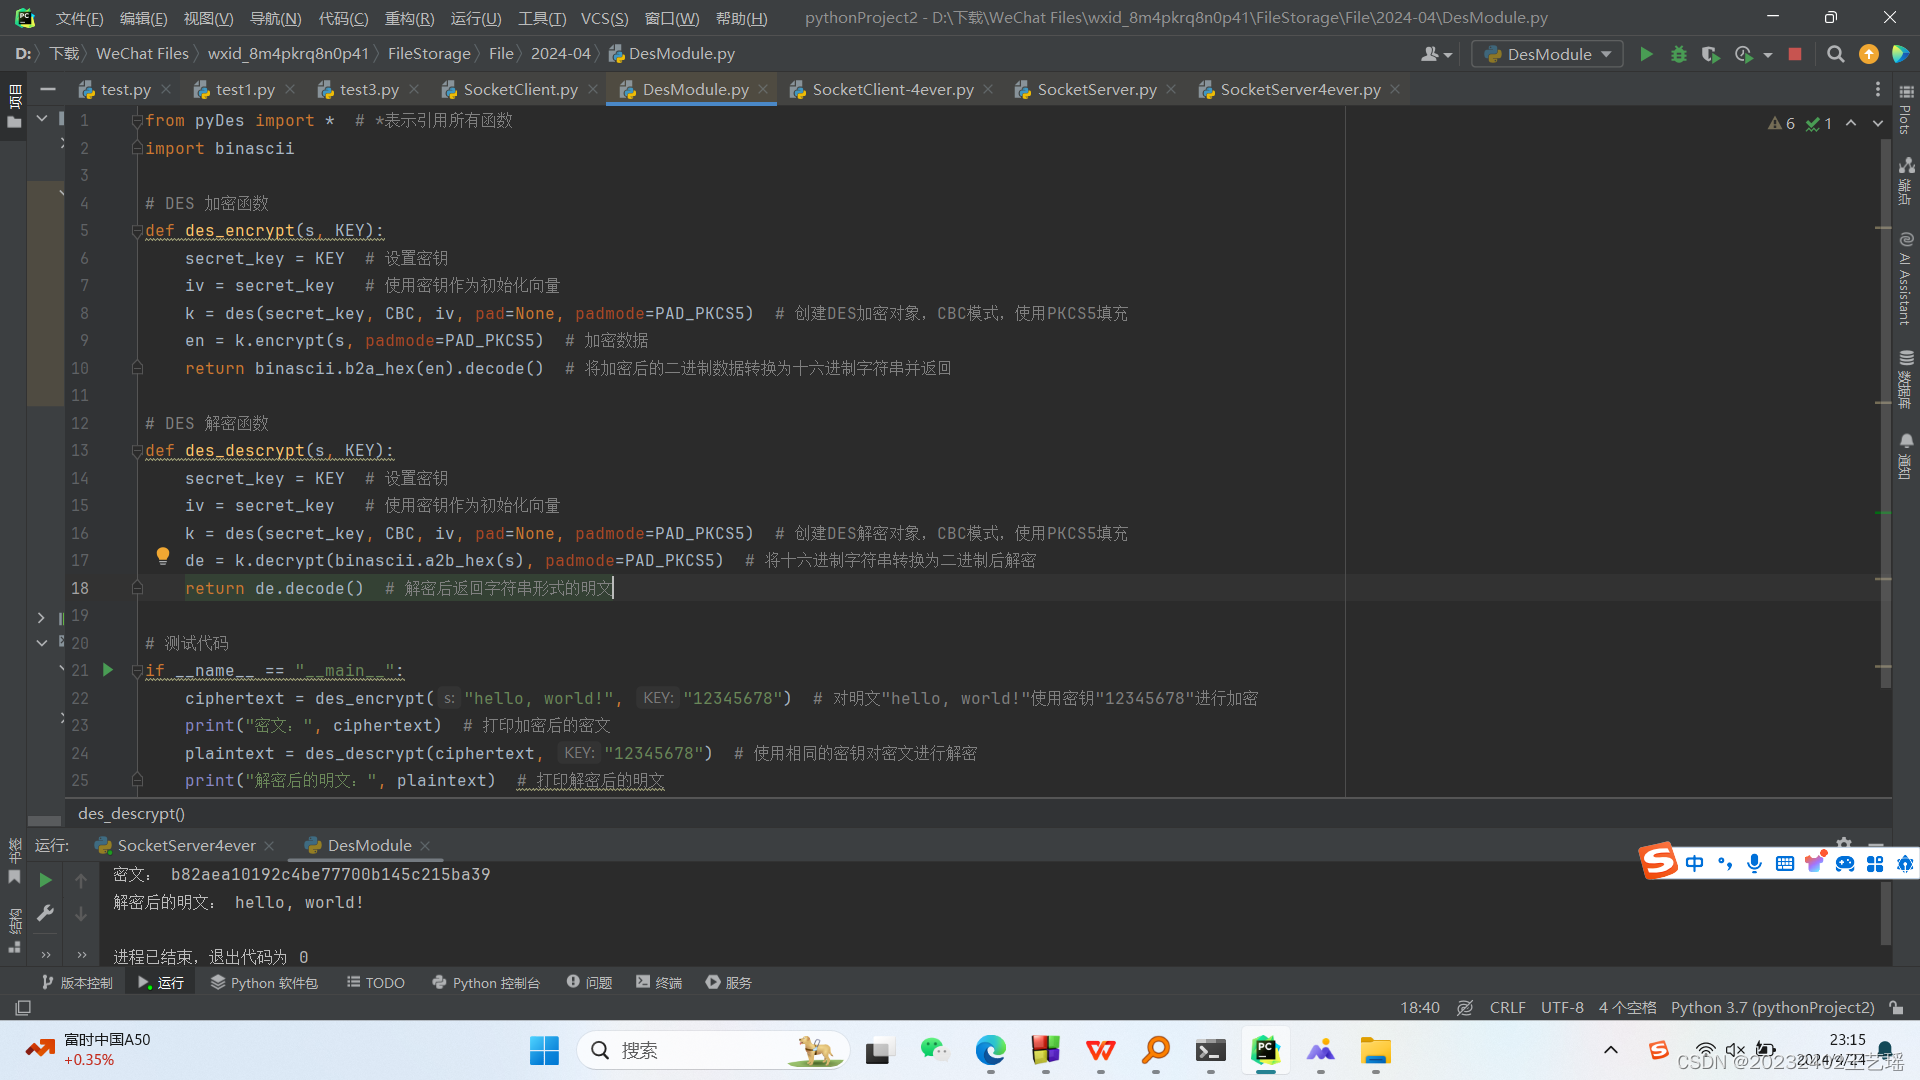Open the tab list three-dots menu

click(x=1877, y=89)
